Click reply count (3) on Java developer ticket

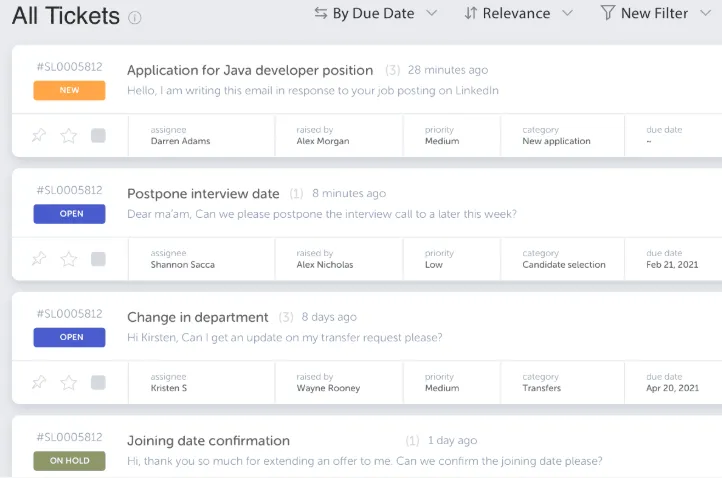click(392, 70)
